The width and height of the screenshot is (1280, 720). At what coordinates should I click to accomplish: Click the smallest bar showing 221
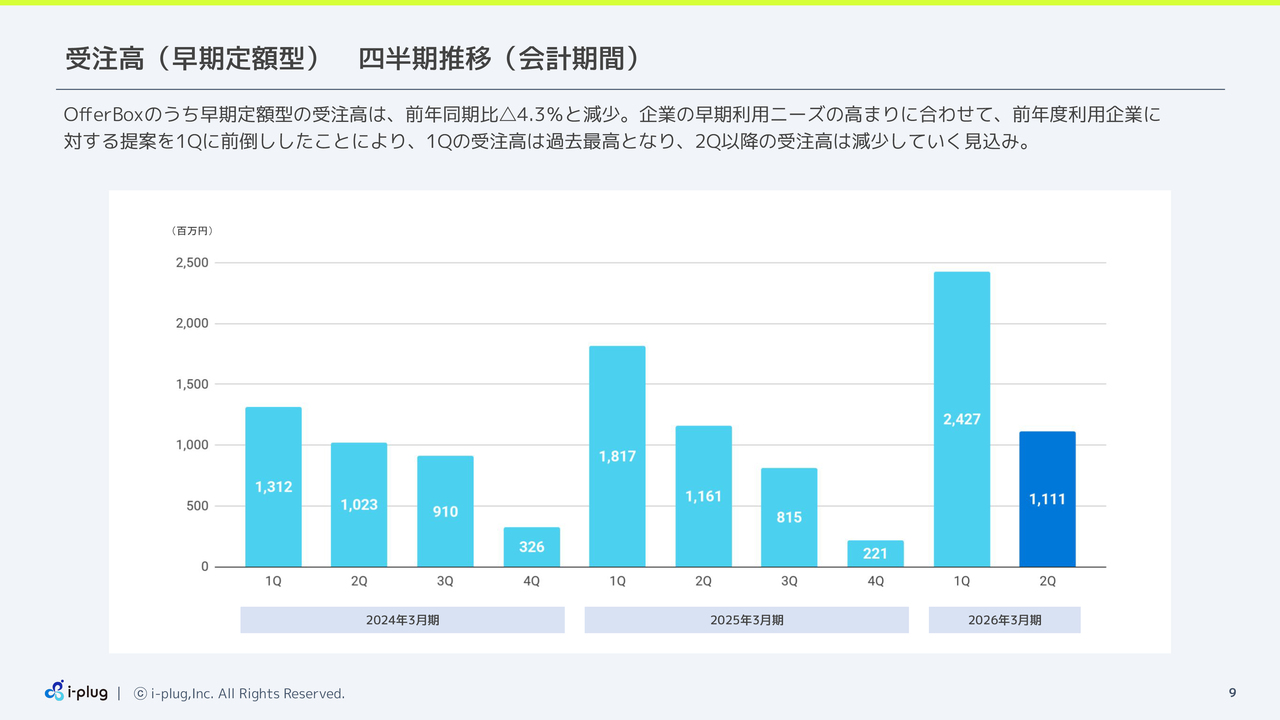[x=875, y=553]
